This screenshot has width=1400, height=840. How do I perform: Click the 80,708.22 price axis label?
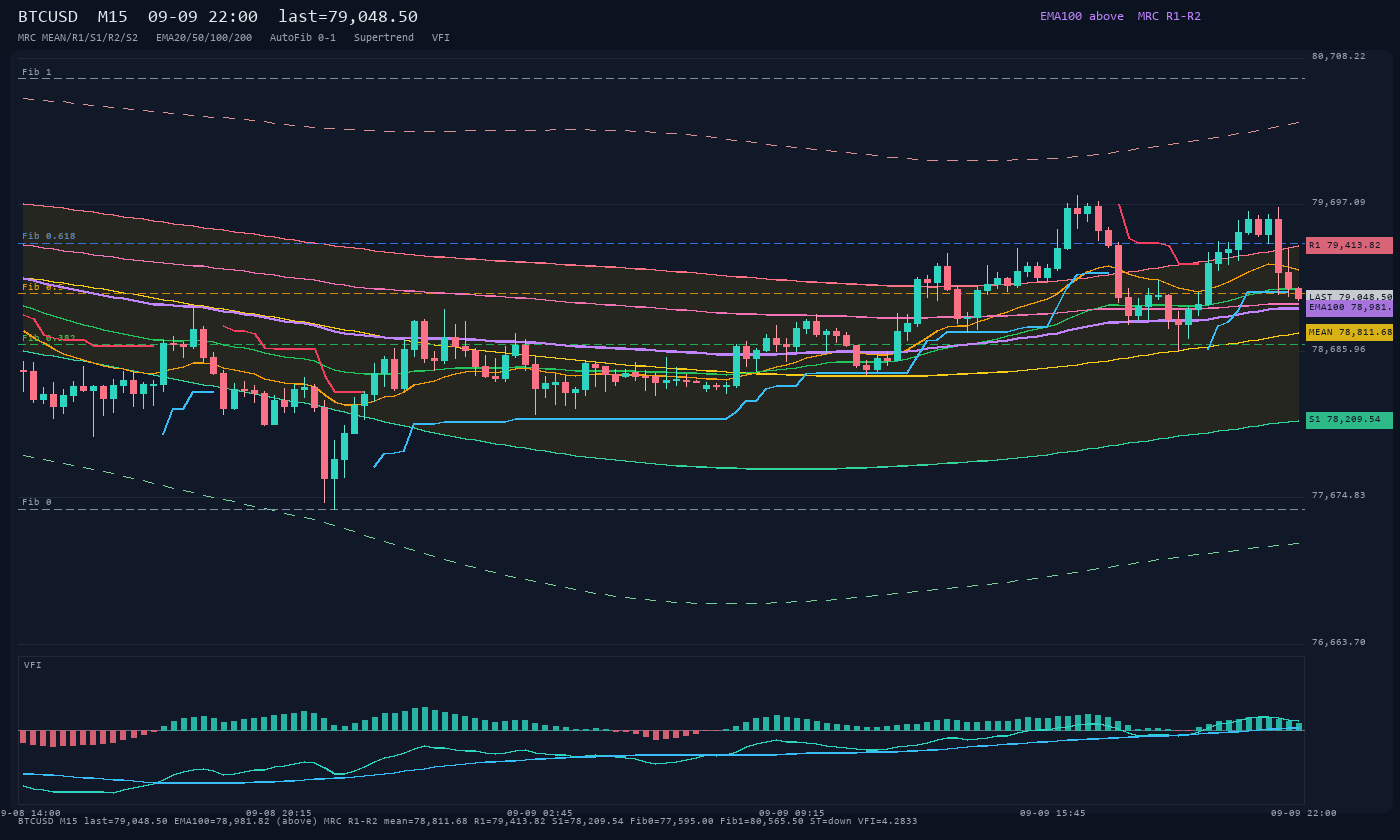coord(1338,56)
